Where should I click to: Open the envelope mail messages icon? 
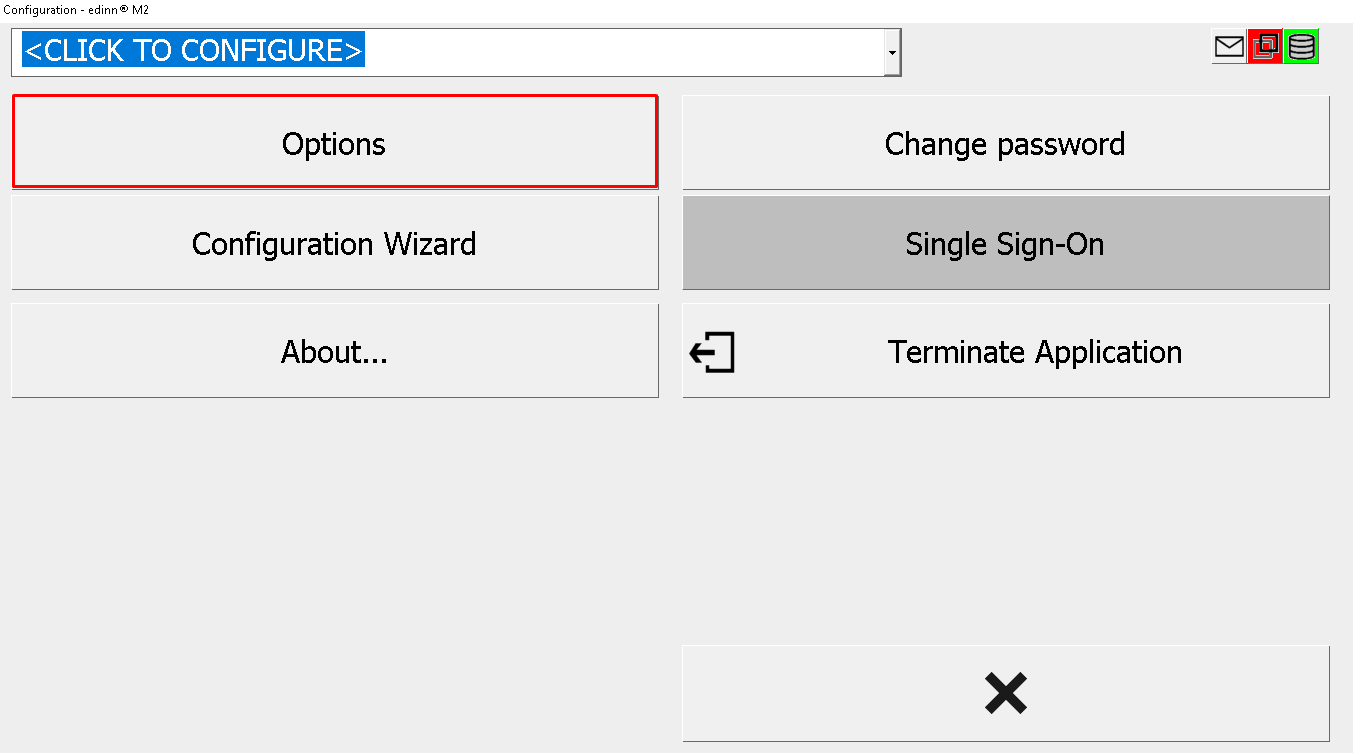pos(1229,46)
